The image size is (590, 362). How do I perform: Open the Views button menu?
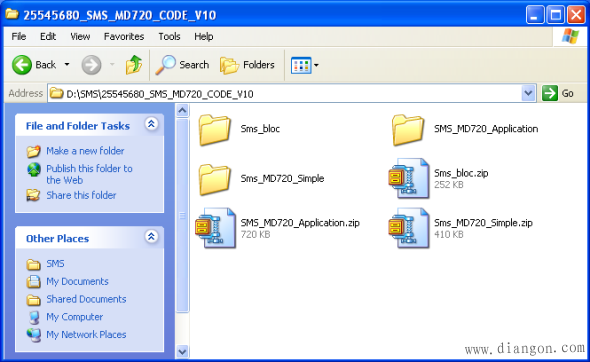(x=305, y=65)
